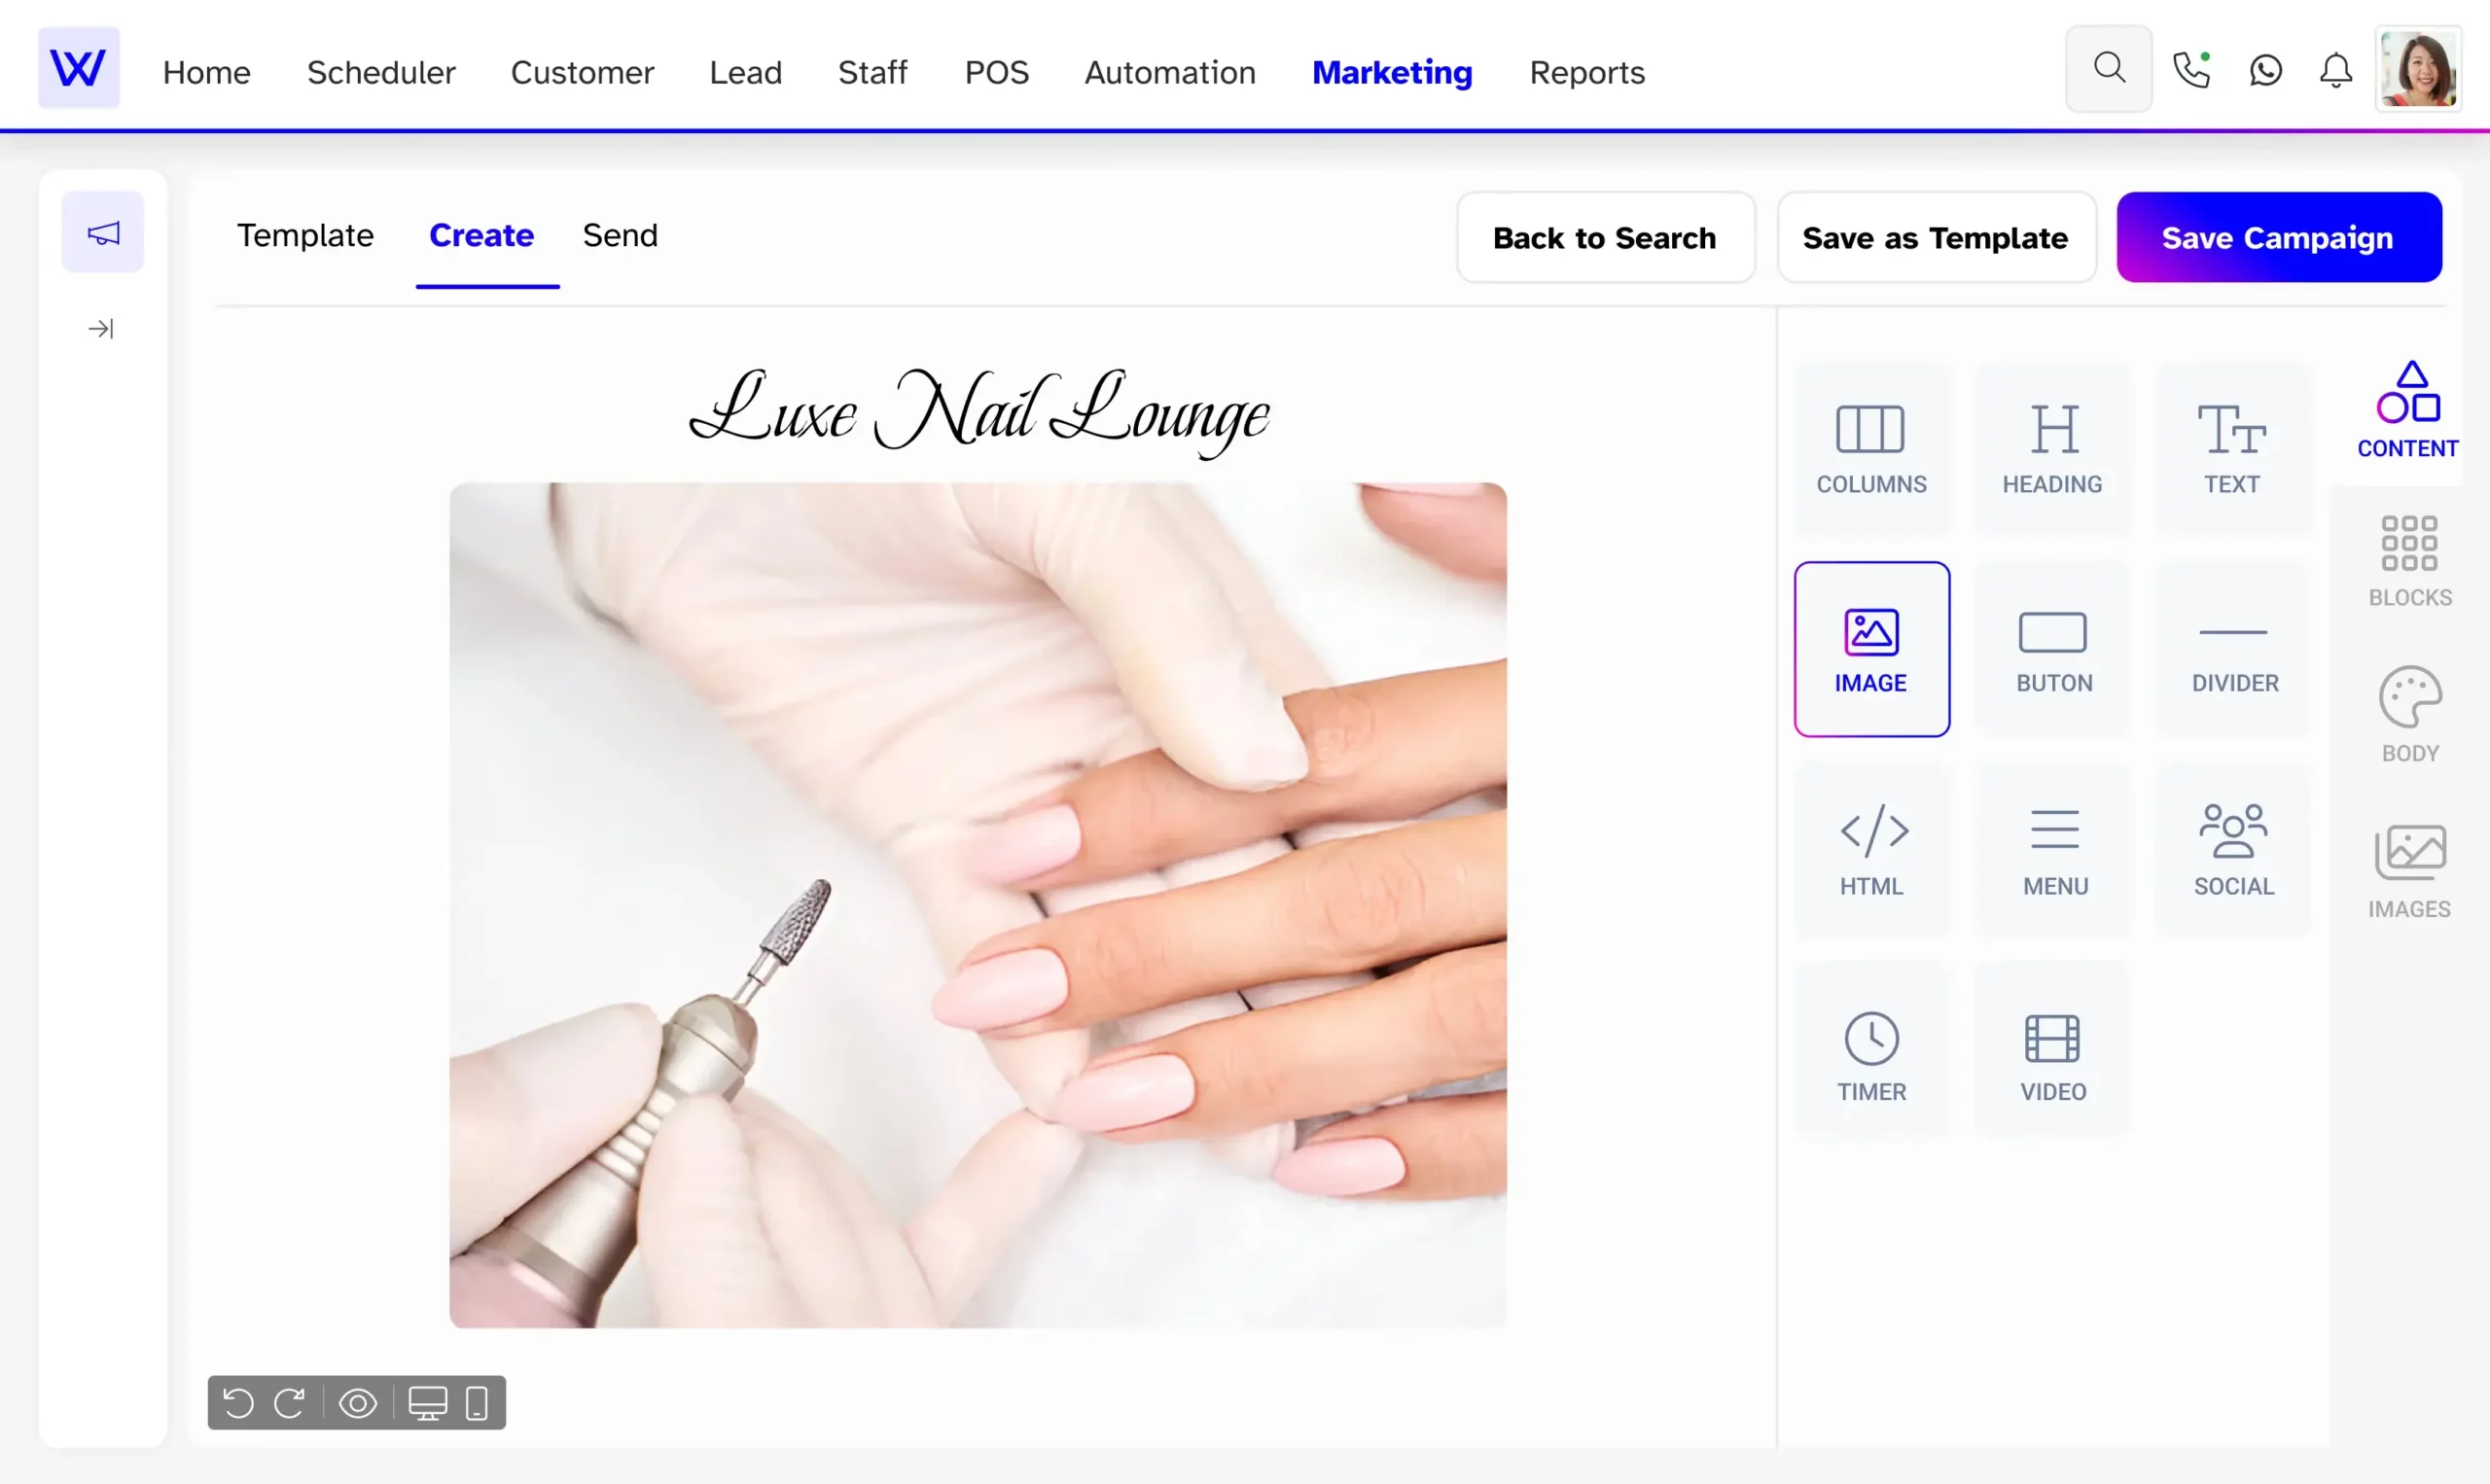2490x1484 pixels.
Task: Click Save Campaign button
Action: [2278, 236]
